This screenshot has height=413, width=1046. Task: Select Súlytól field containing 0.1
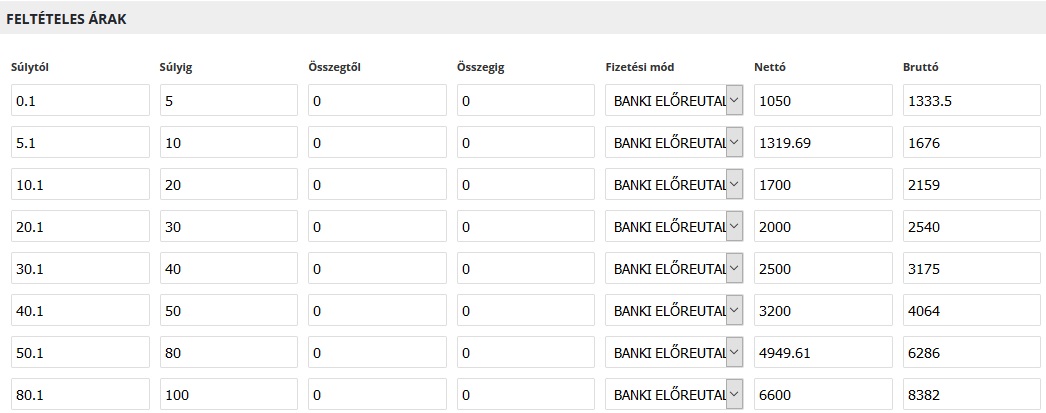pyautogui.click(x=80, y=100)
